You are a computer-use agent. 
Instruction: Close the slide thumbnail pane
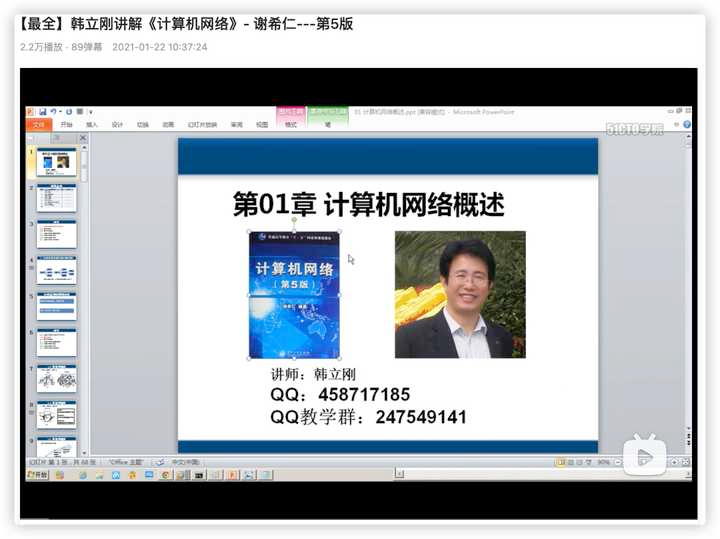point(82,138)
